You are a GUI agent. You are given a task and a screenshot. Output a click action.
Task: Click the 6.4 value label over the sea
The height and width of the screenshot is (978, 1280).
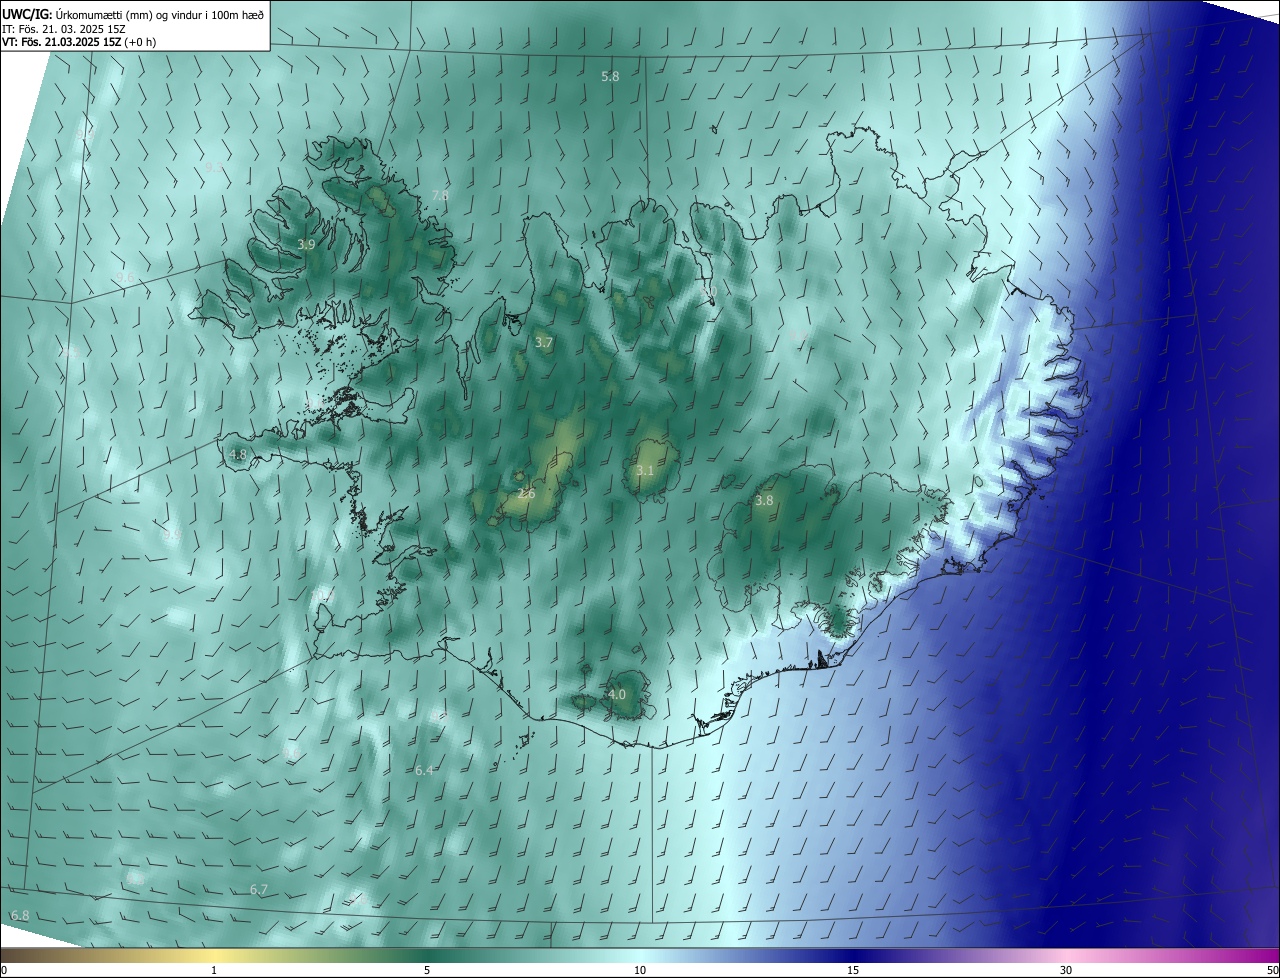tap(424, 771)
